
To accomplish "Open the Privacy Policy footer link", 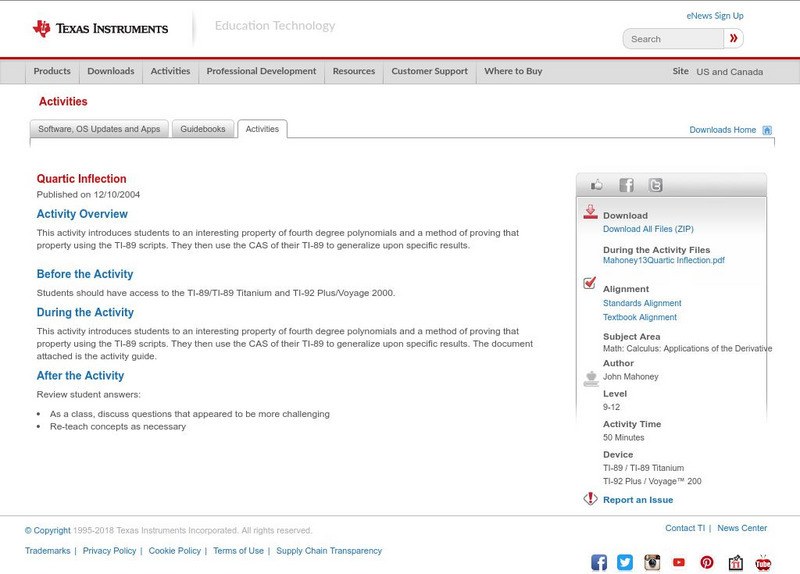I will [x=109, y=551].
